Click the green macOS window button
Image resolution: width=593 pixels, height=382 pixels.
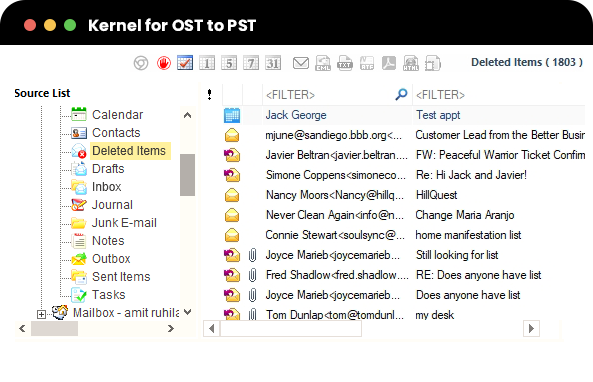70,25
